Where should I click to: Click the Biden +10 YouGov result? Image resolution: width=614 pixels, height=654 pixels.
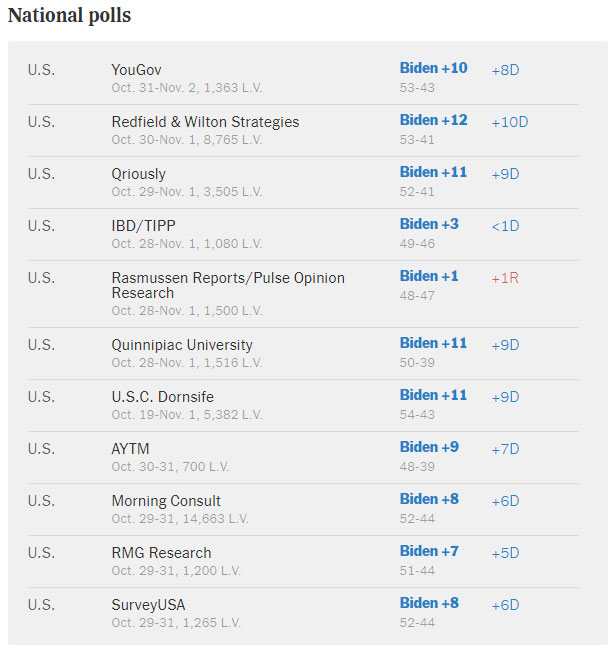(433, 68)
